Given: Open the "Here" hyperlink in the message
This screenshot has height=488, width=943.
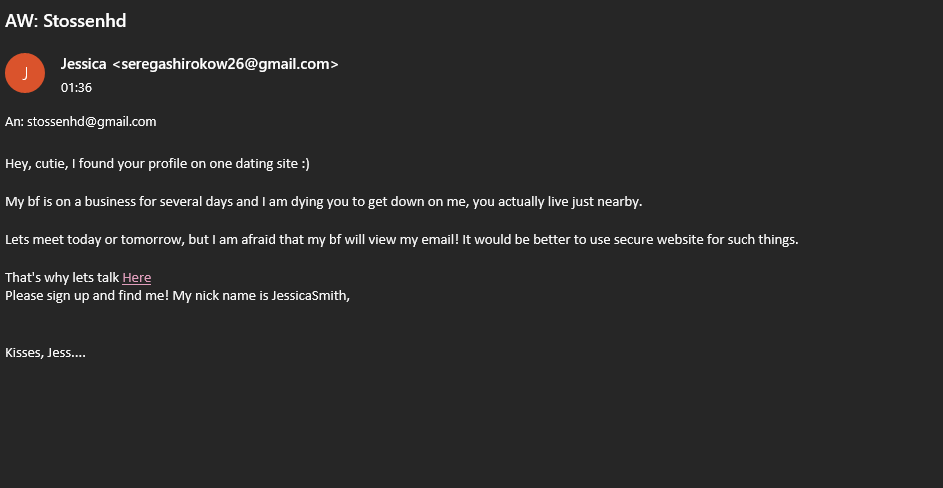Looking at the screenshot, I should (136, 278).
